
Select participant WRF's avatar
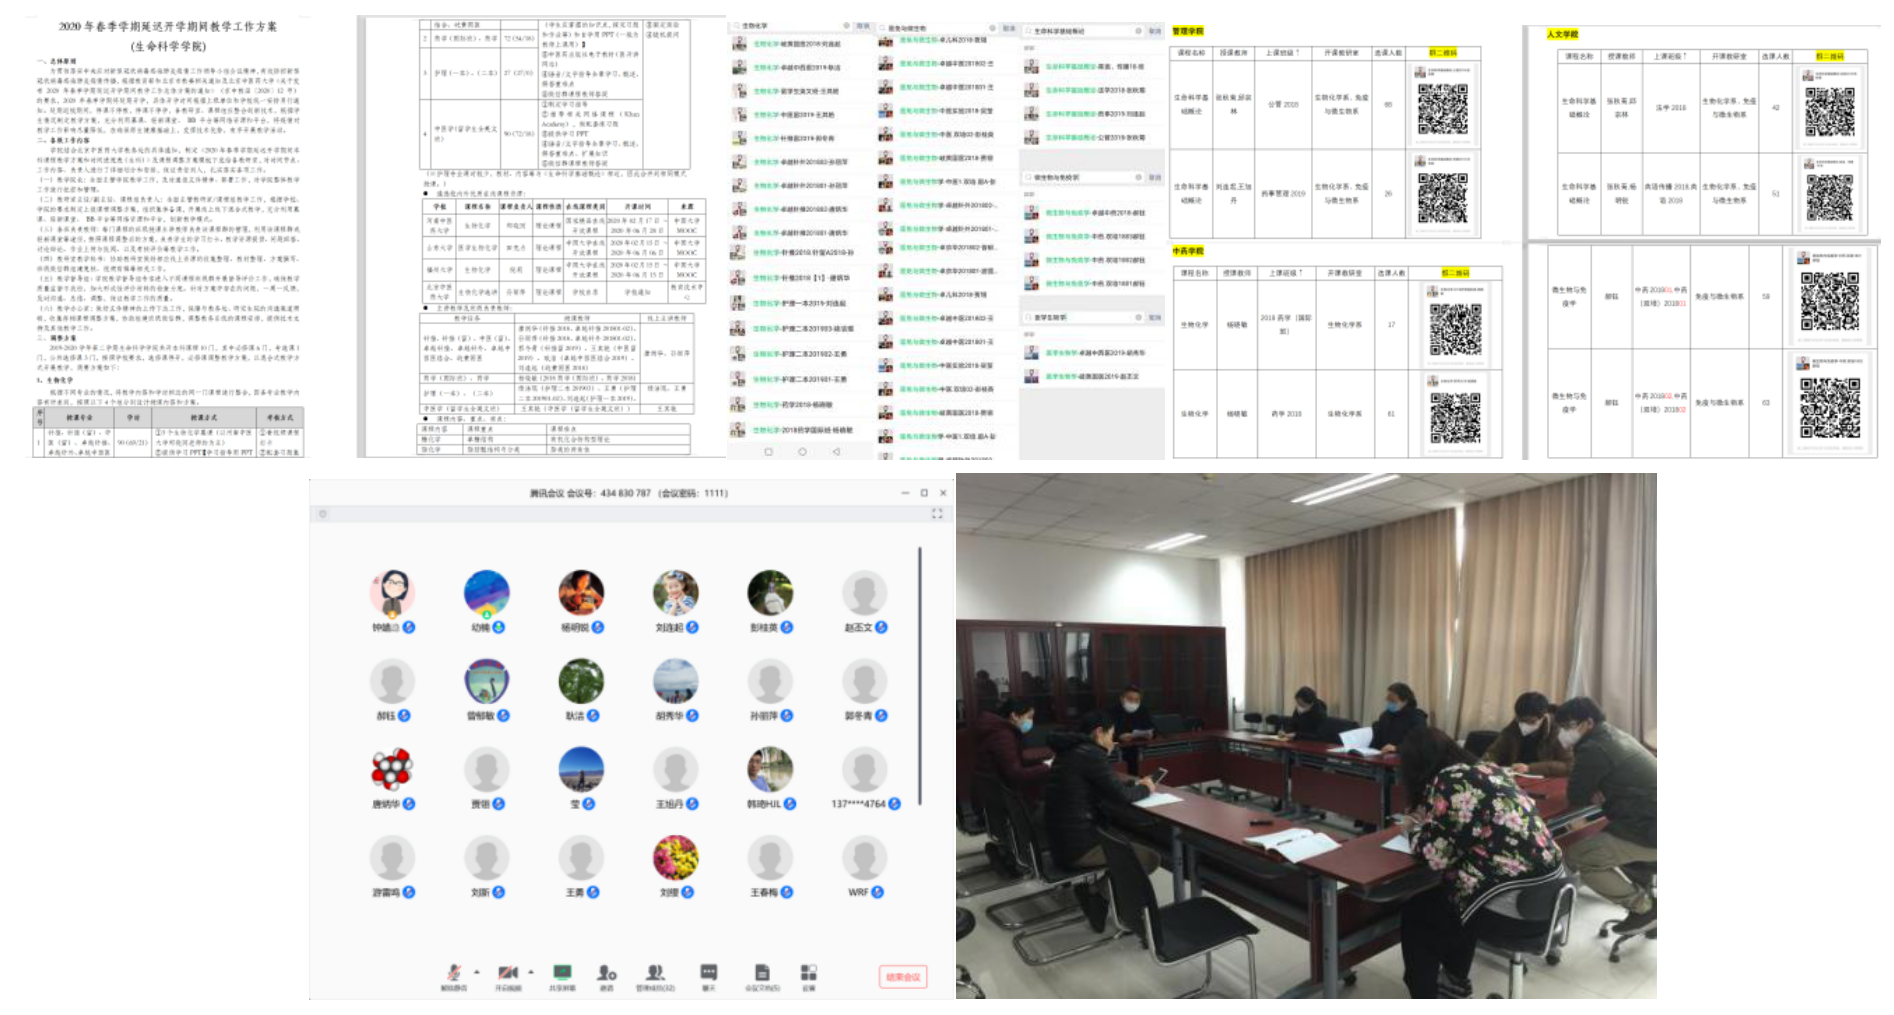click(864, 858)
